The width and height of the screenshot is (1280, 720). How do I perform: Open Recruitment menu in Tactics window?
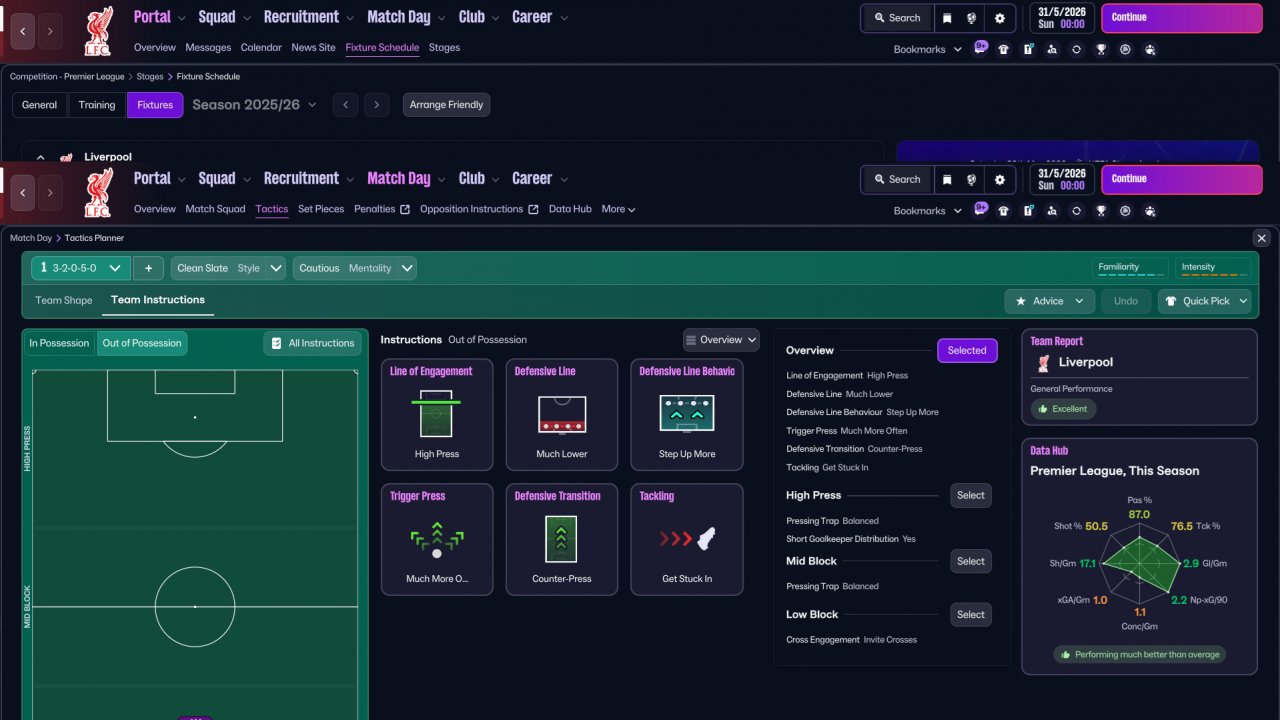(x=308, y=179)
